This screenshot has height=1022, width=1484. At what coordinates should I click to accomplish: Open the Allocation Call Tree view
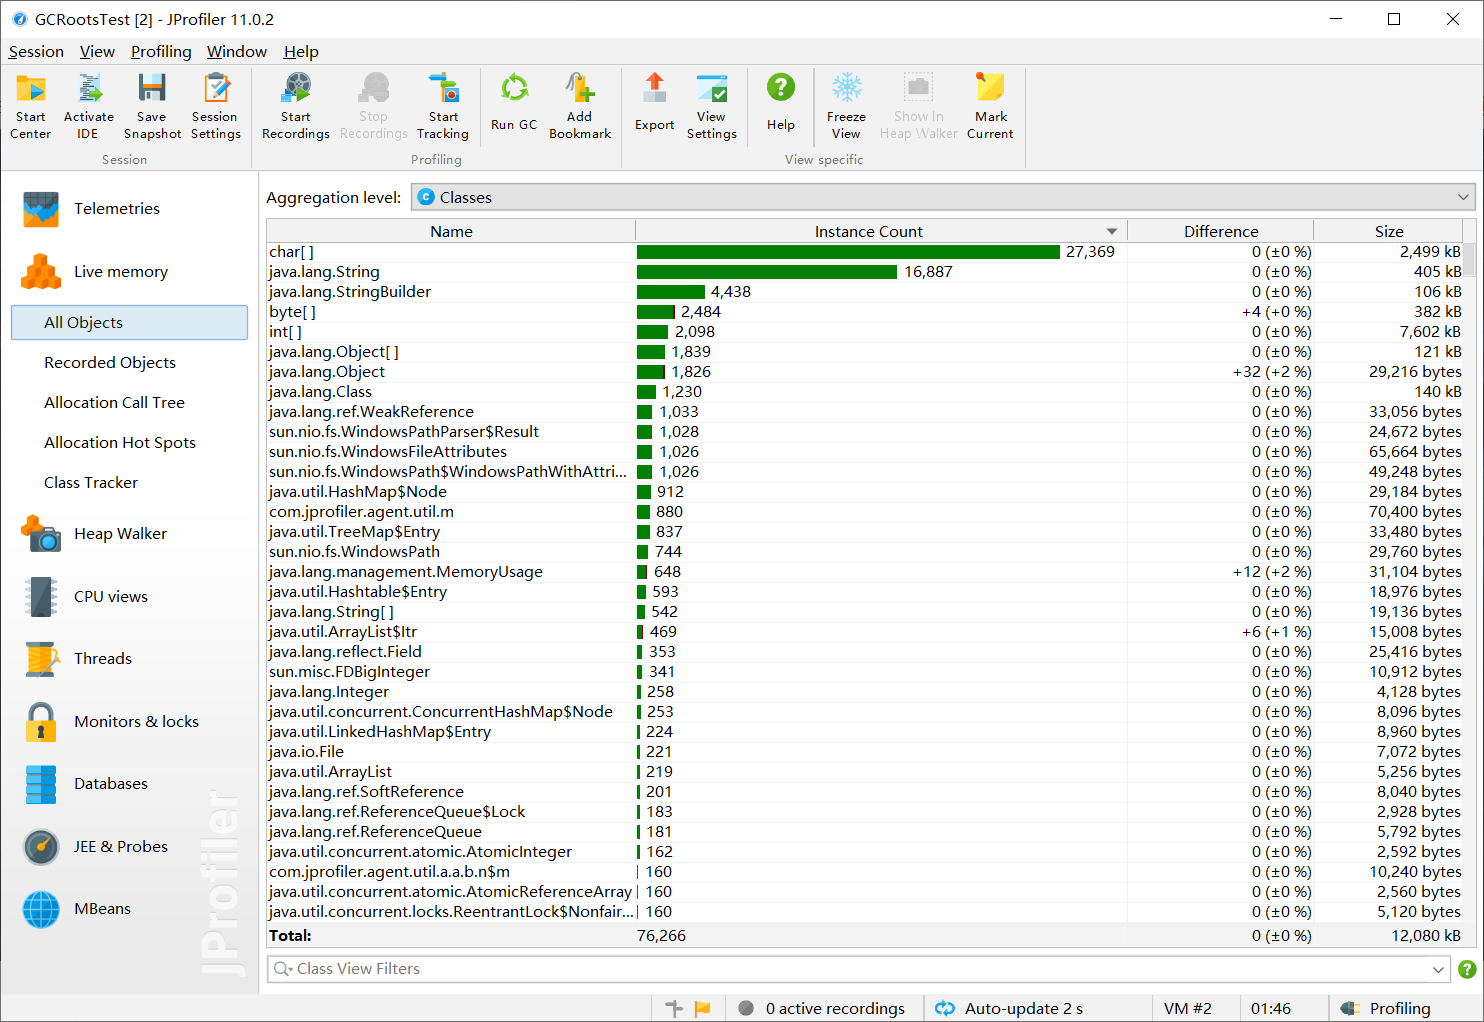point(114,403)
